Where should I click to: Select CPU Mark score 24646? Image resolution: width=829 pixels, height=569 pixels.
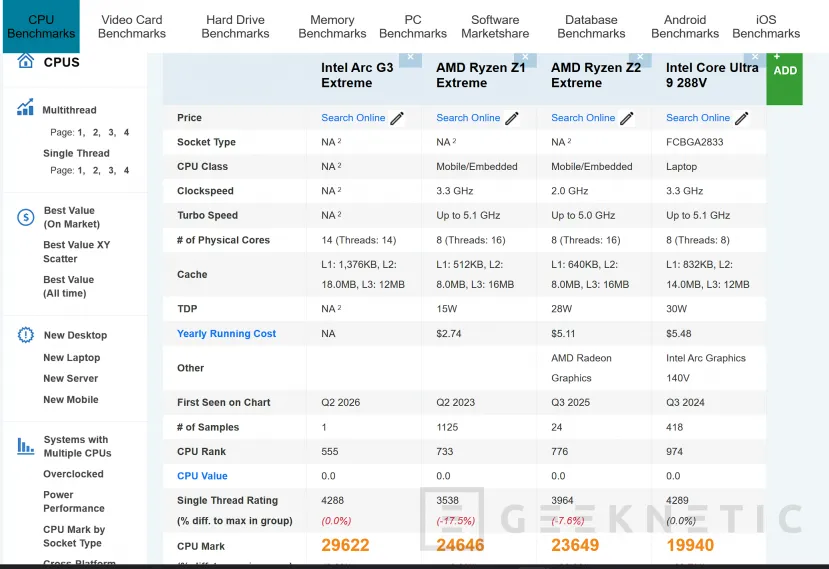(x=460, y=545)
